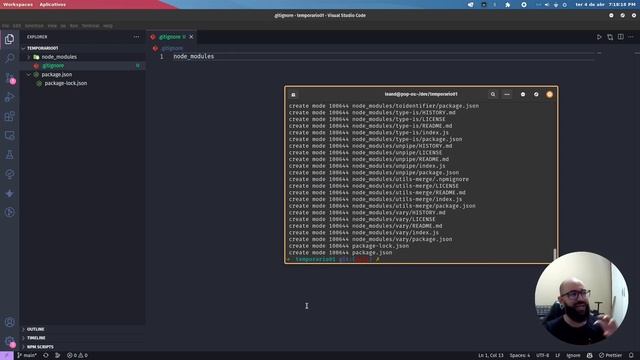640x360 pixels.
Task: Switch to the .gitignore editor tab
Action: pyautogui.click(x=171, y=37)
